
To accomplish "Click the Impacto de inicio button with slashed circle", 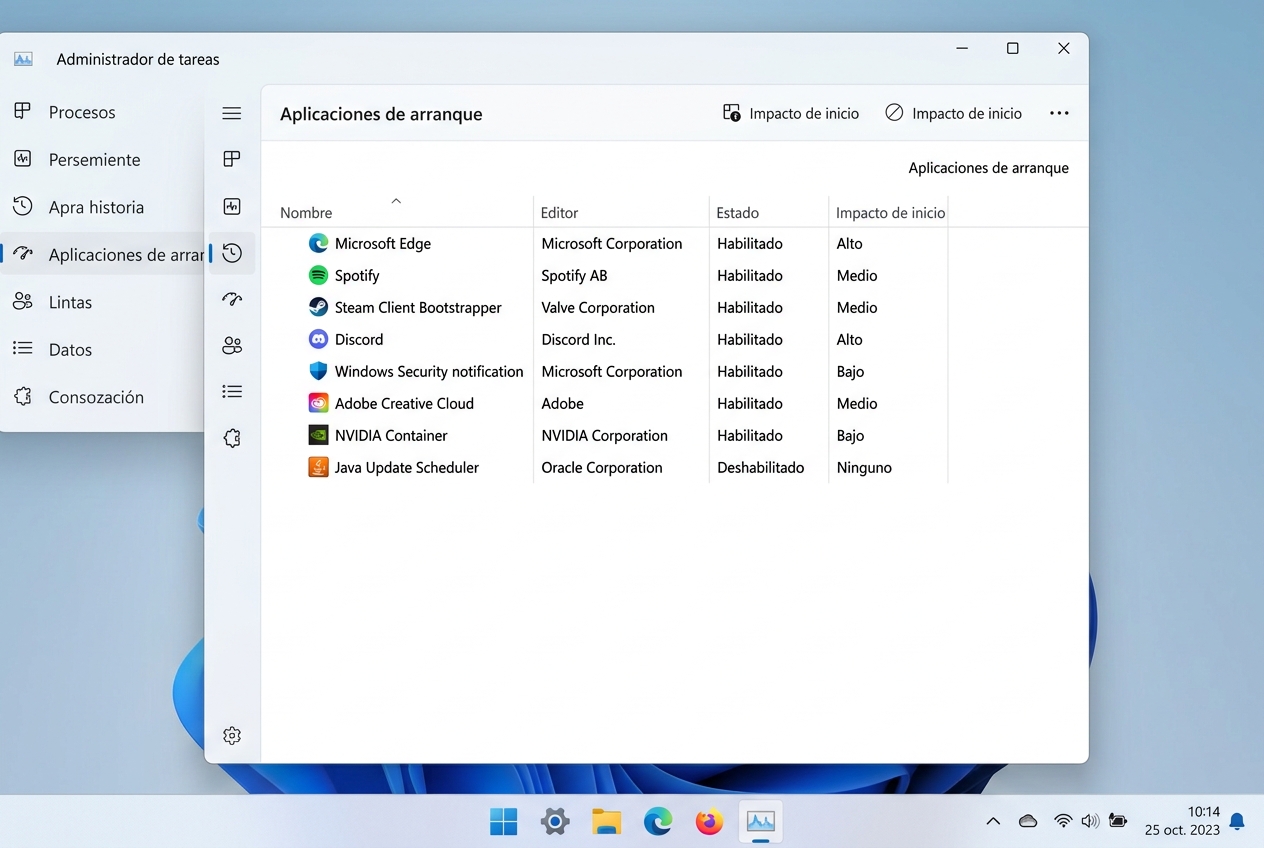I will pos(953,114).
